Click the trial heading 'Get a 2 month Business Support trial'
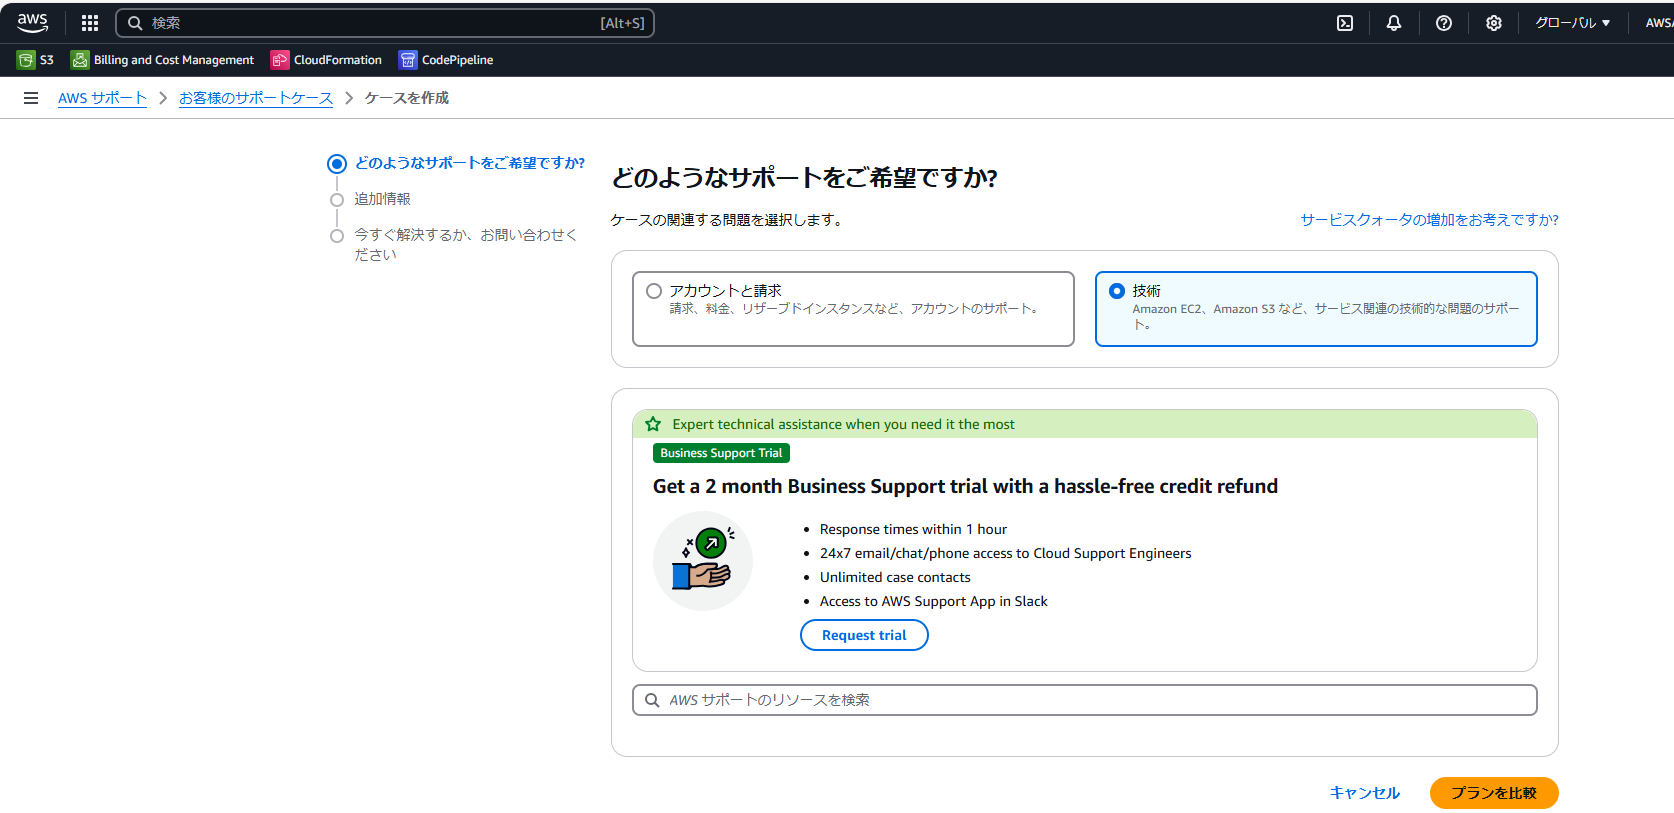Screen dimensions: 1674x813 tap(965, 486)
